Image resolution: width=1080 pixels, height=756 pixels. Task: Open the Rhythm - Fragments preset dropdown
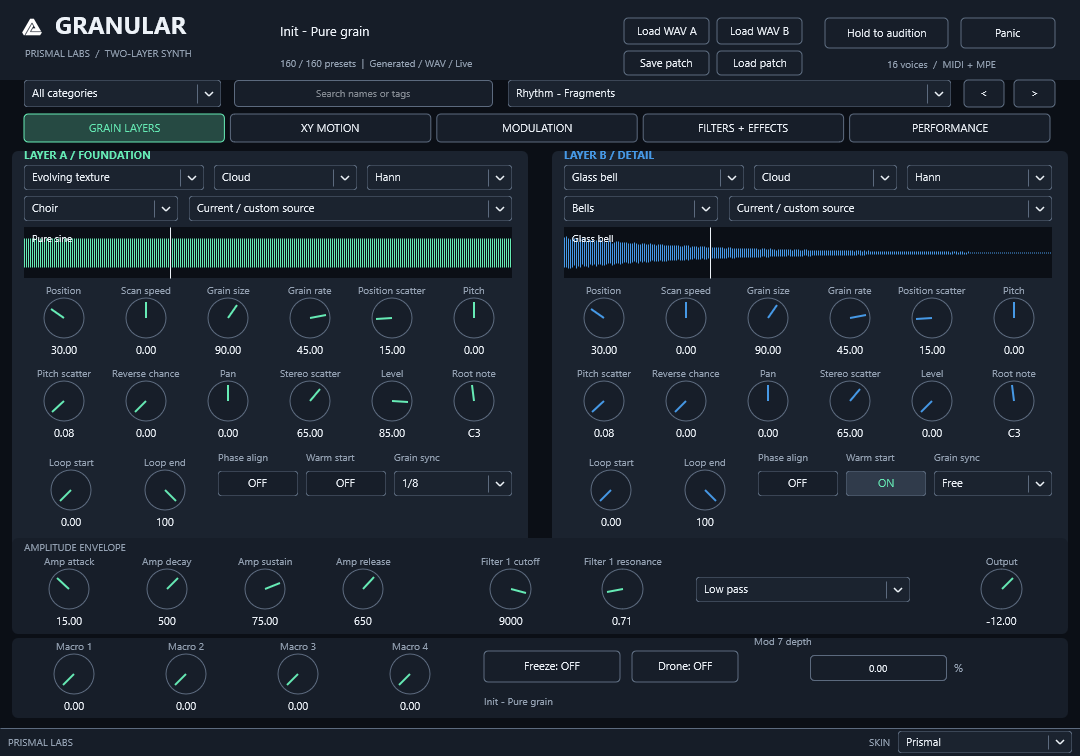coord(729,94)
